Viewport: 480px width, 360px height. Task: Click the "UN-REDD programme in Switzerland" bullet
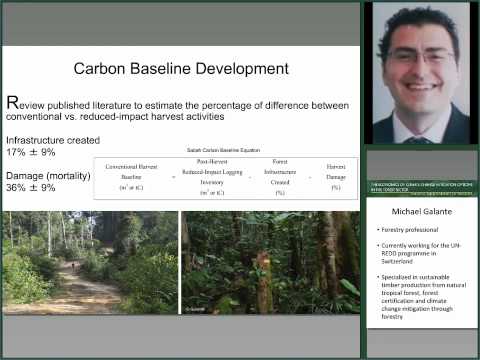click(x=419, y=253)
